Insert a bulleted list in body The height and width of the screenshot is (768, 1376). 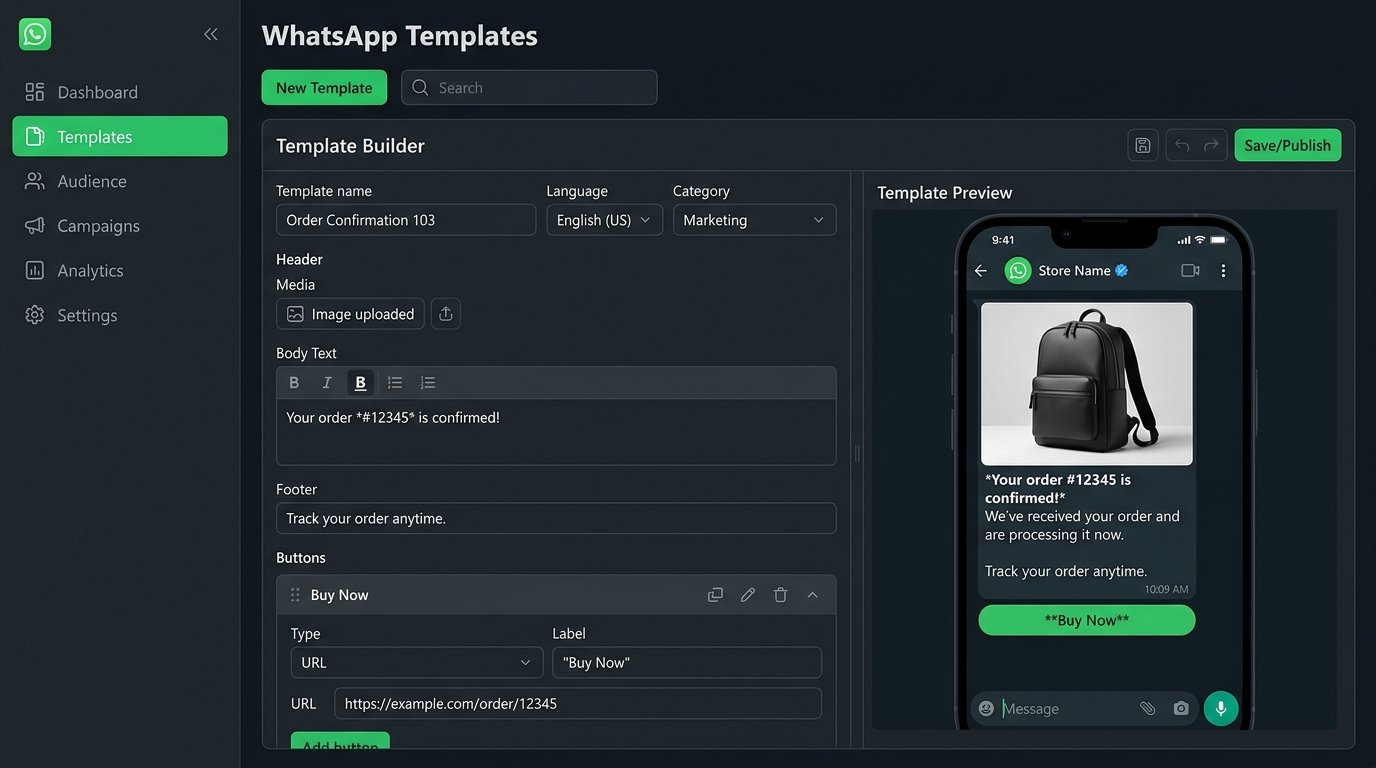click(x=395, y=382)
